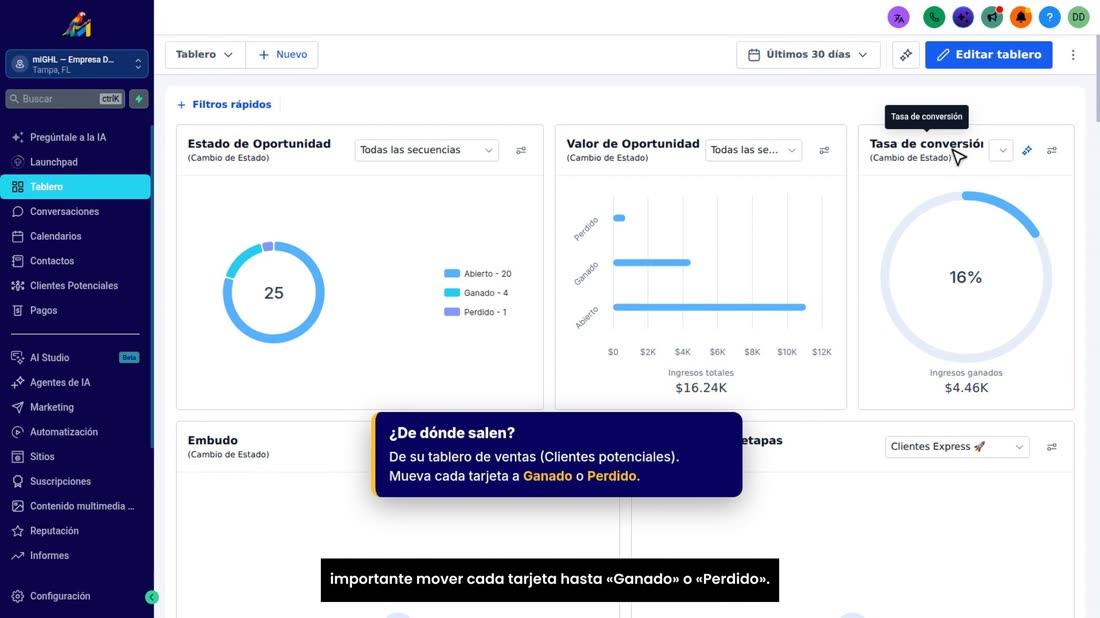Image resolution: width=1100 pixels, height=618 pixels.
Task: Click the 16% conversion gauge
Action: pos(966,277)
